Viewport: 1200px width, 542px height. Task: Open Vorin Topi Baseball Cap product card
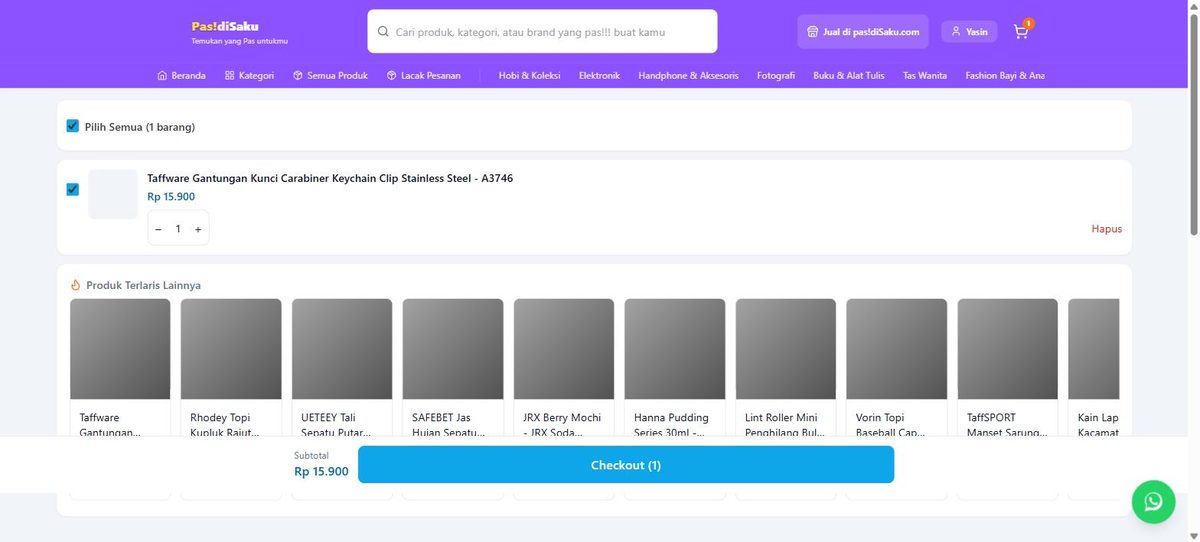coord(897,398)
